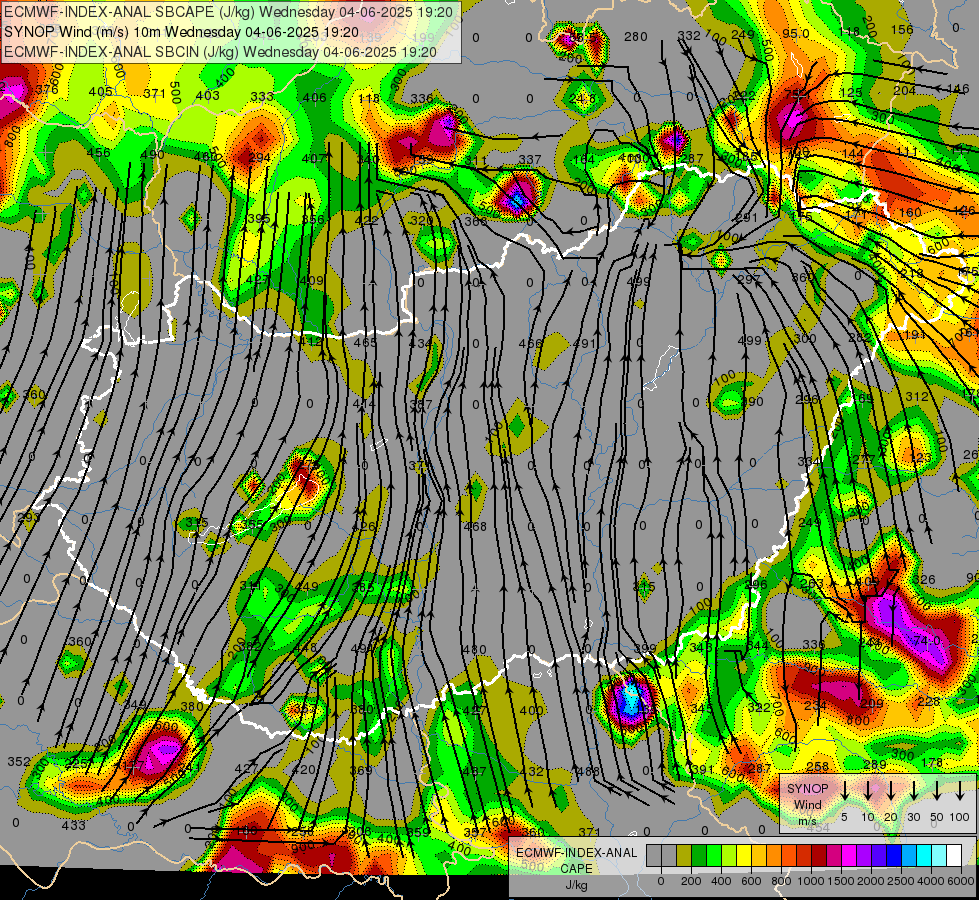Viewport: 979px width, 900px height.
Task: Click the 74.0 station value on map
Action: coord(927,641)
